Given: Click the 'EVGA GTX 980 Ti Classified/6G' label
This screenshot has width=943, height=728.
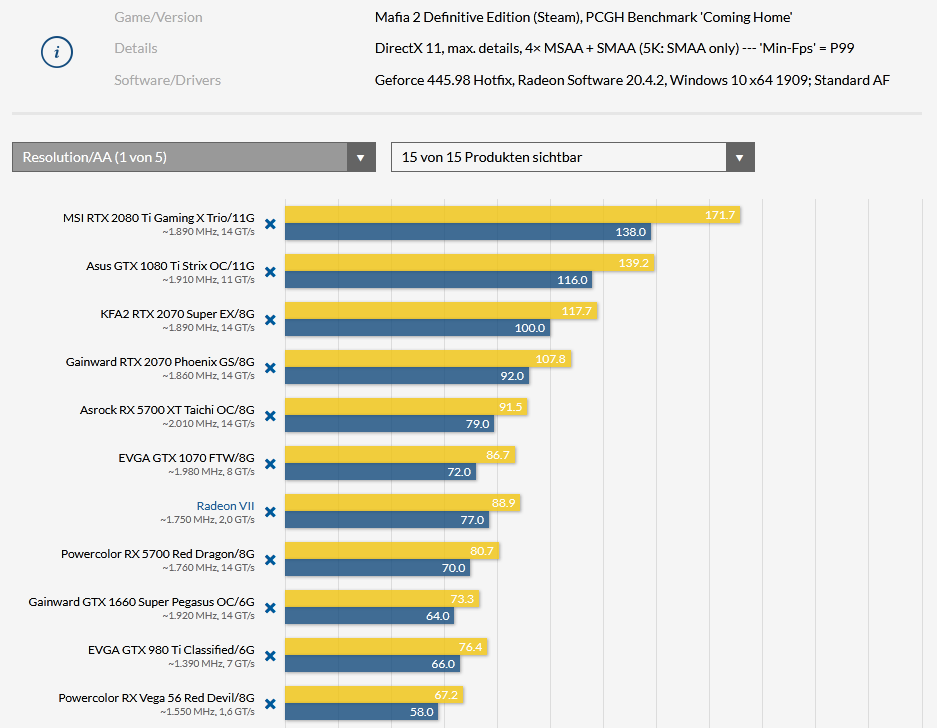Looking at the screenshot, I should pos(171,650).
